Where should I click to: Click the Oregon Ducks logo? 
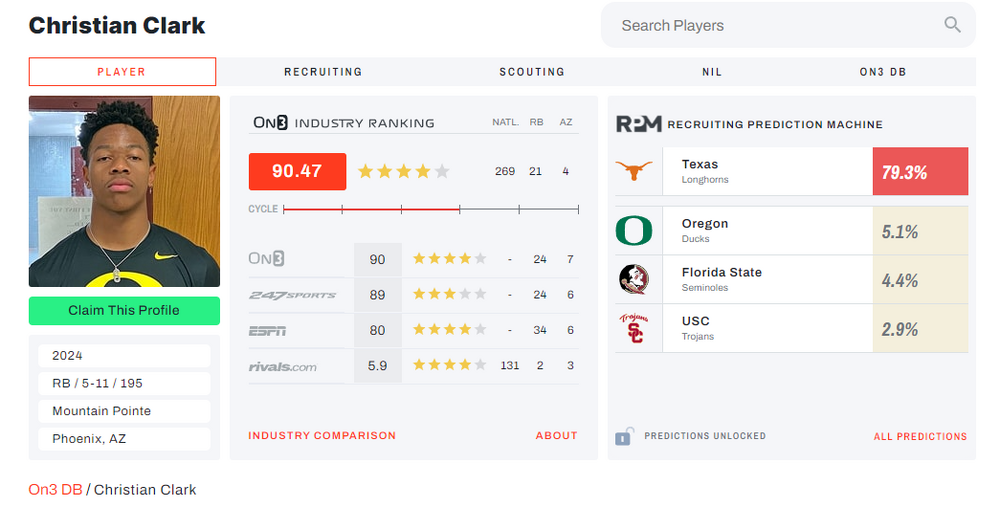coord(634,231)
